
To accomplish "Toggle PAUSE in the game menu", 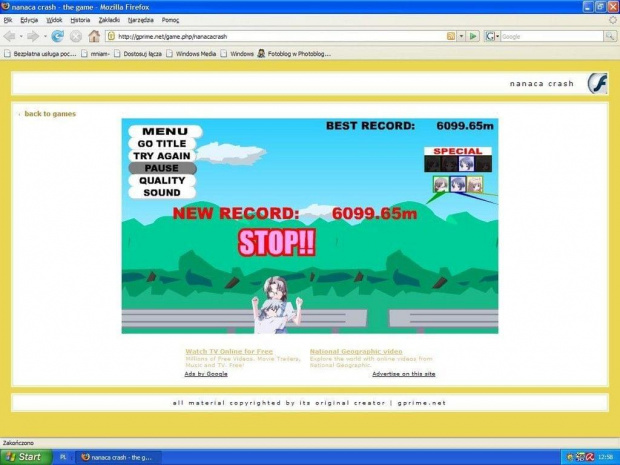I will (x=162, y=168).
